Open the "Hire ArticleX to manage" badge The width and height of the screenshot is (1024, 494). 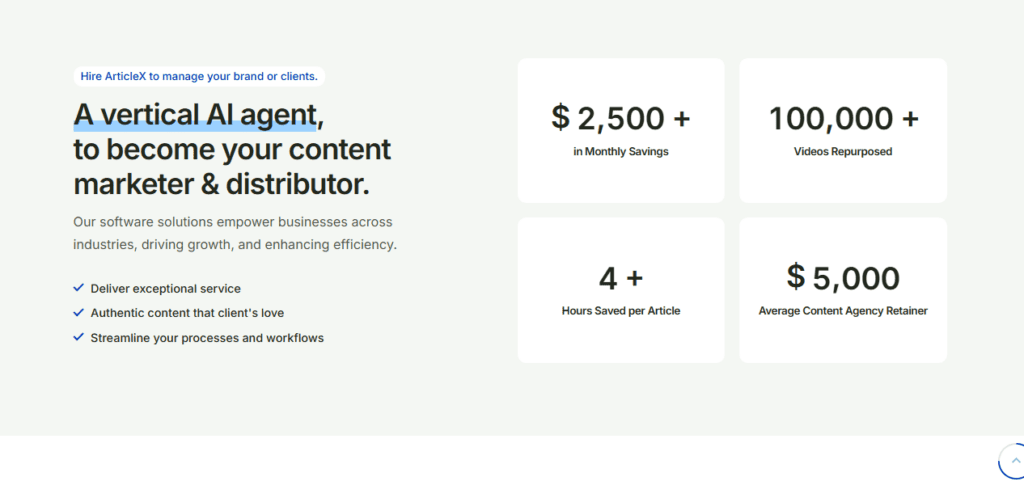coord(199,76)
